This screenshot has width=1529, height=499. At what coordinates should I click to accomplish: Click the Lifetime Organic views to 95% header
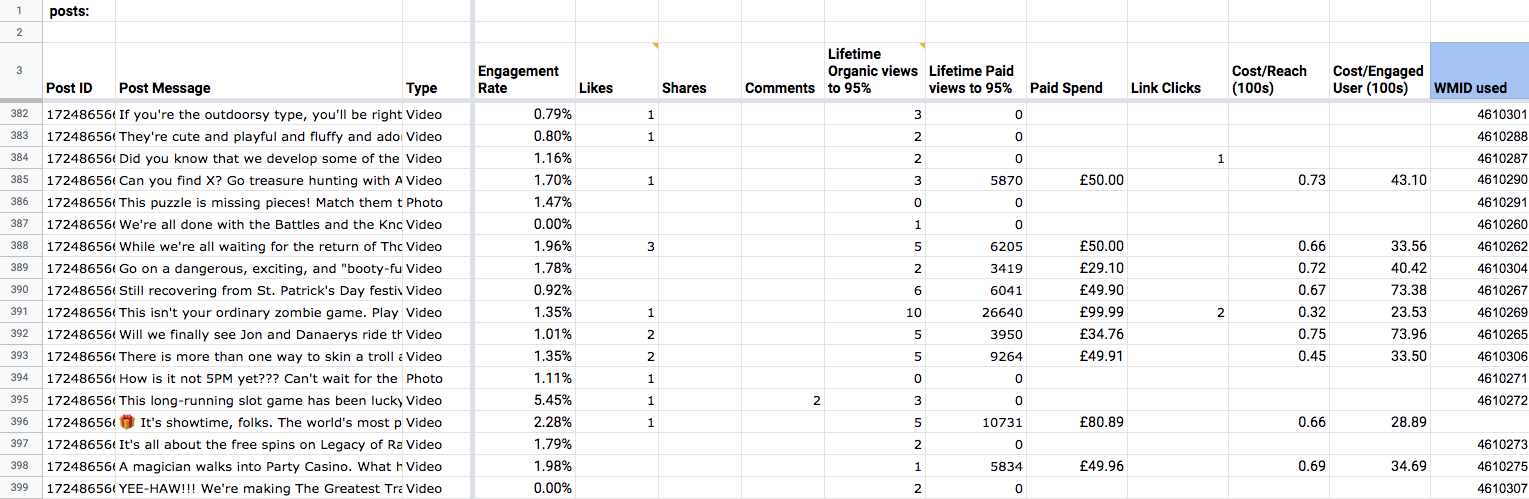click(875, 71)
